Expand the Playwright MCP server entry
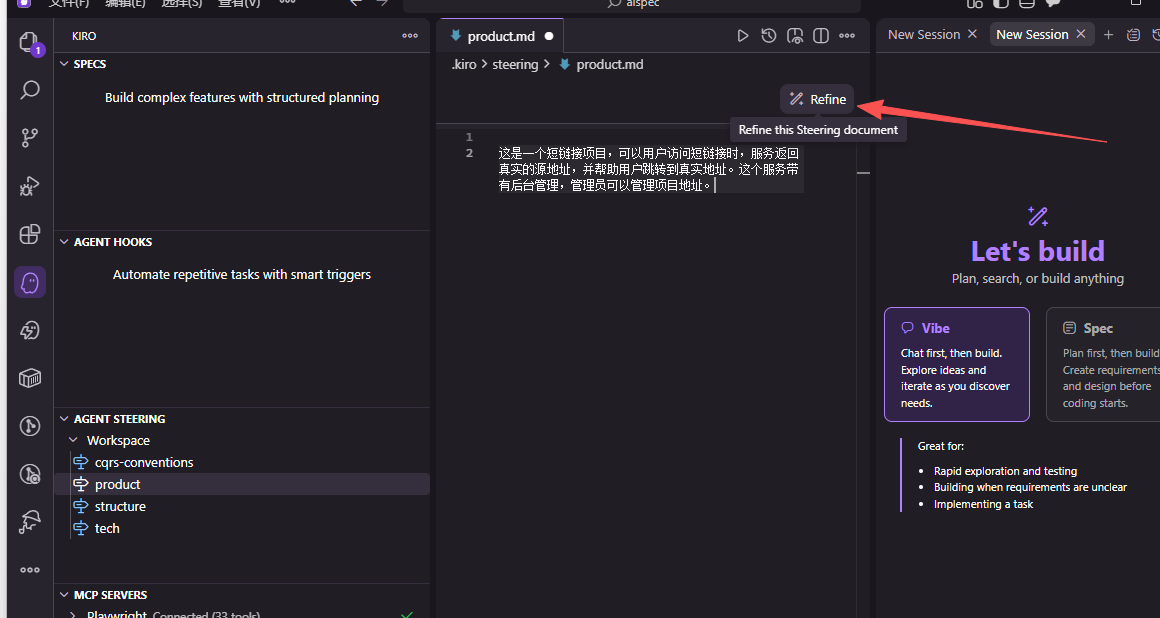This screenshot has height=618, width=1160. (x=73, y=615)
